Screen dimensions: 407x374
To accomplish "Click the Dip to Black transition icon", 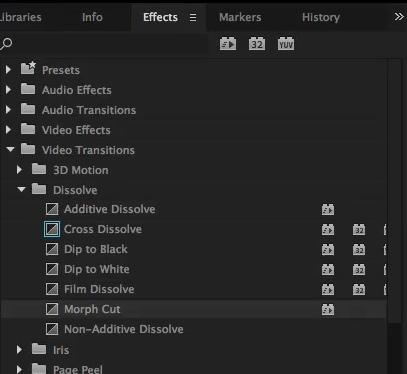I will point(52,249).
